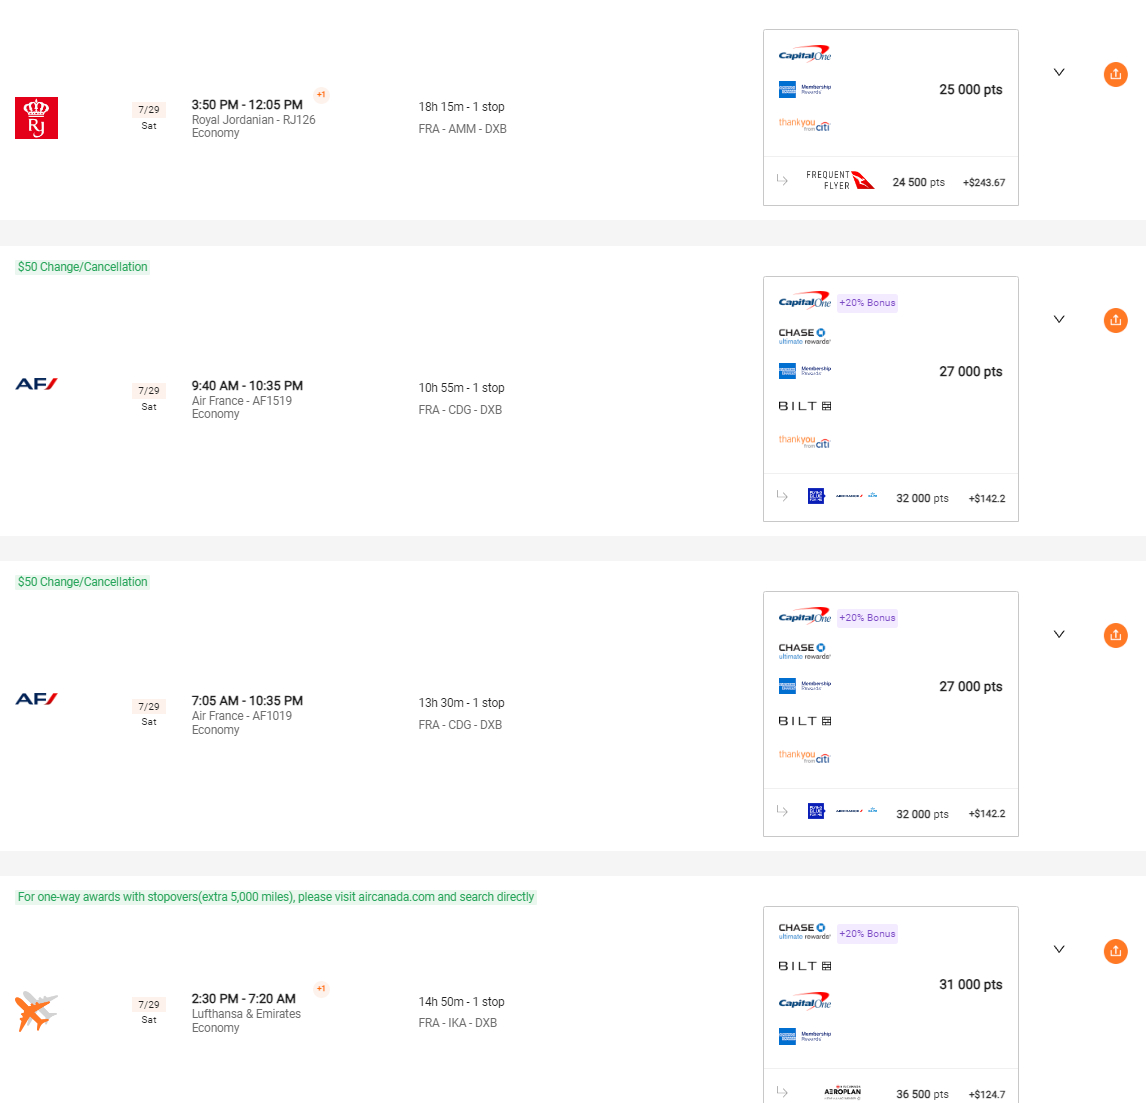The width and height of the screenshot is (1146, 1103).
Task: Click the 3:50 PM - 12:05 PM flight time
Action: [x=247, y=105]
